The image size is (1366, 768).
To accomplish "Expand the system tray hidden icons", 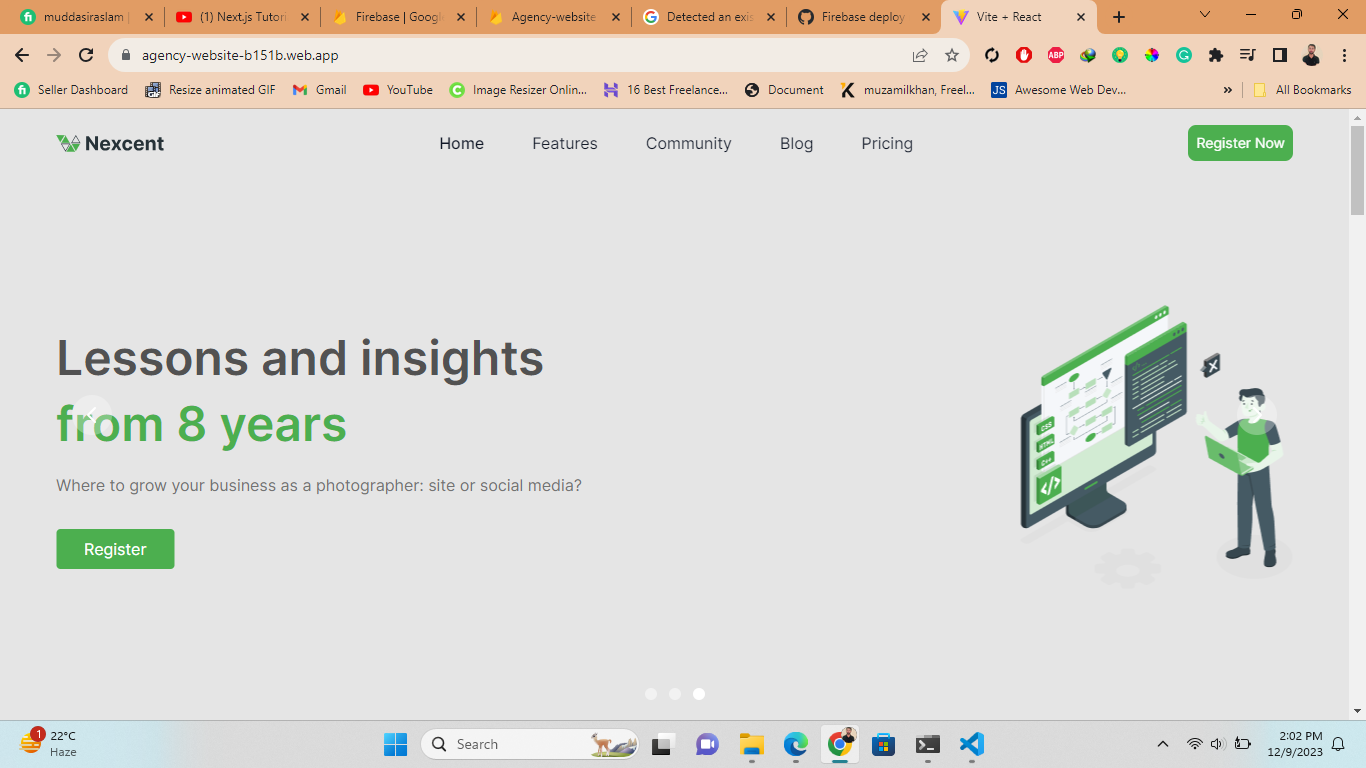I will pyautogui.click(x=1162, y=744).
